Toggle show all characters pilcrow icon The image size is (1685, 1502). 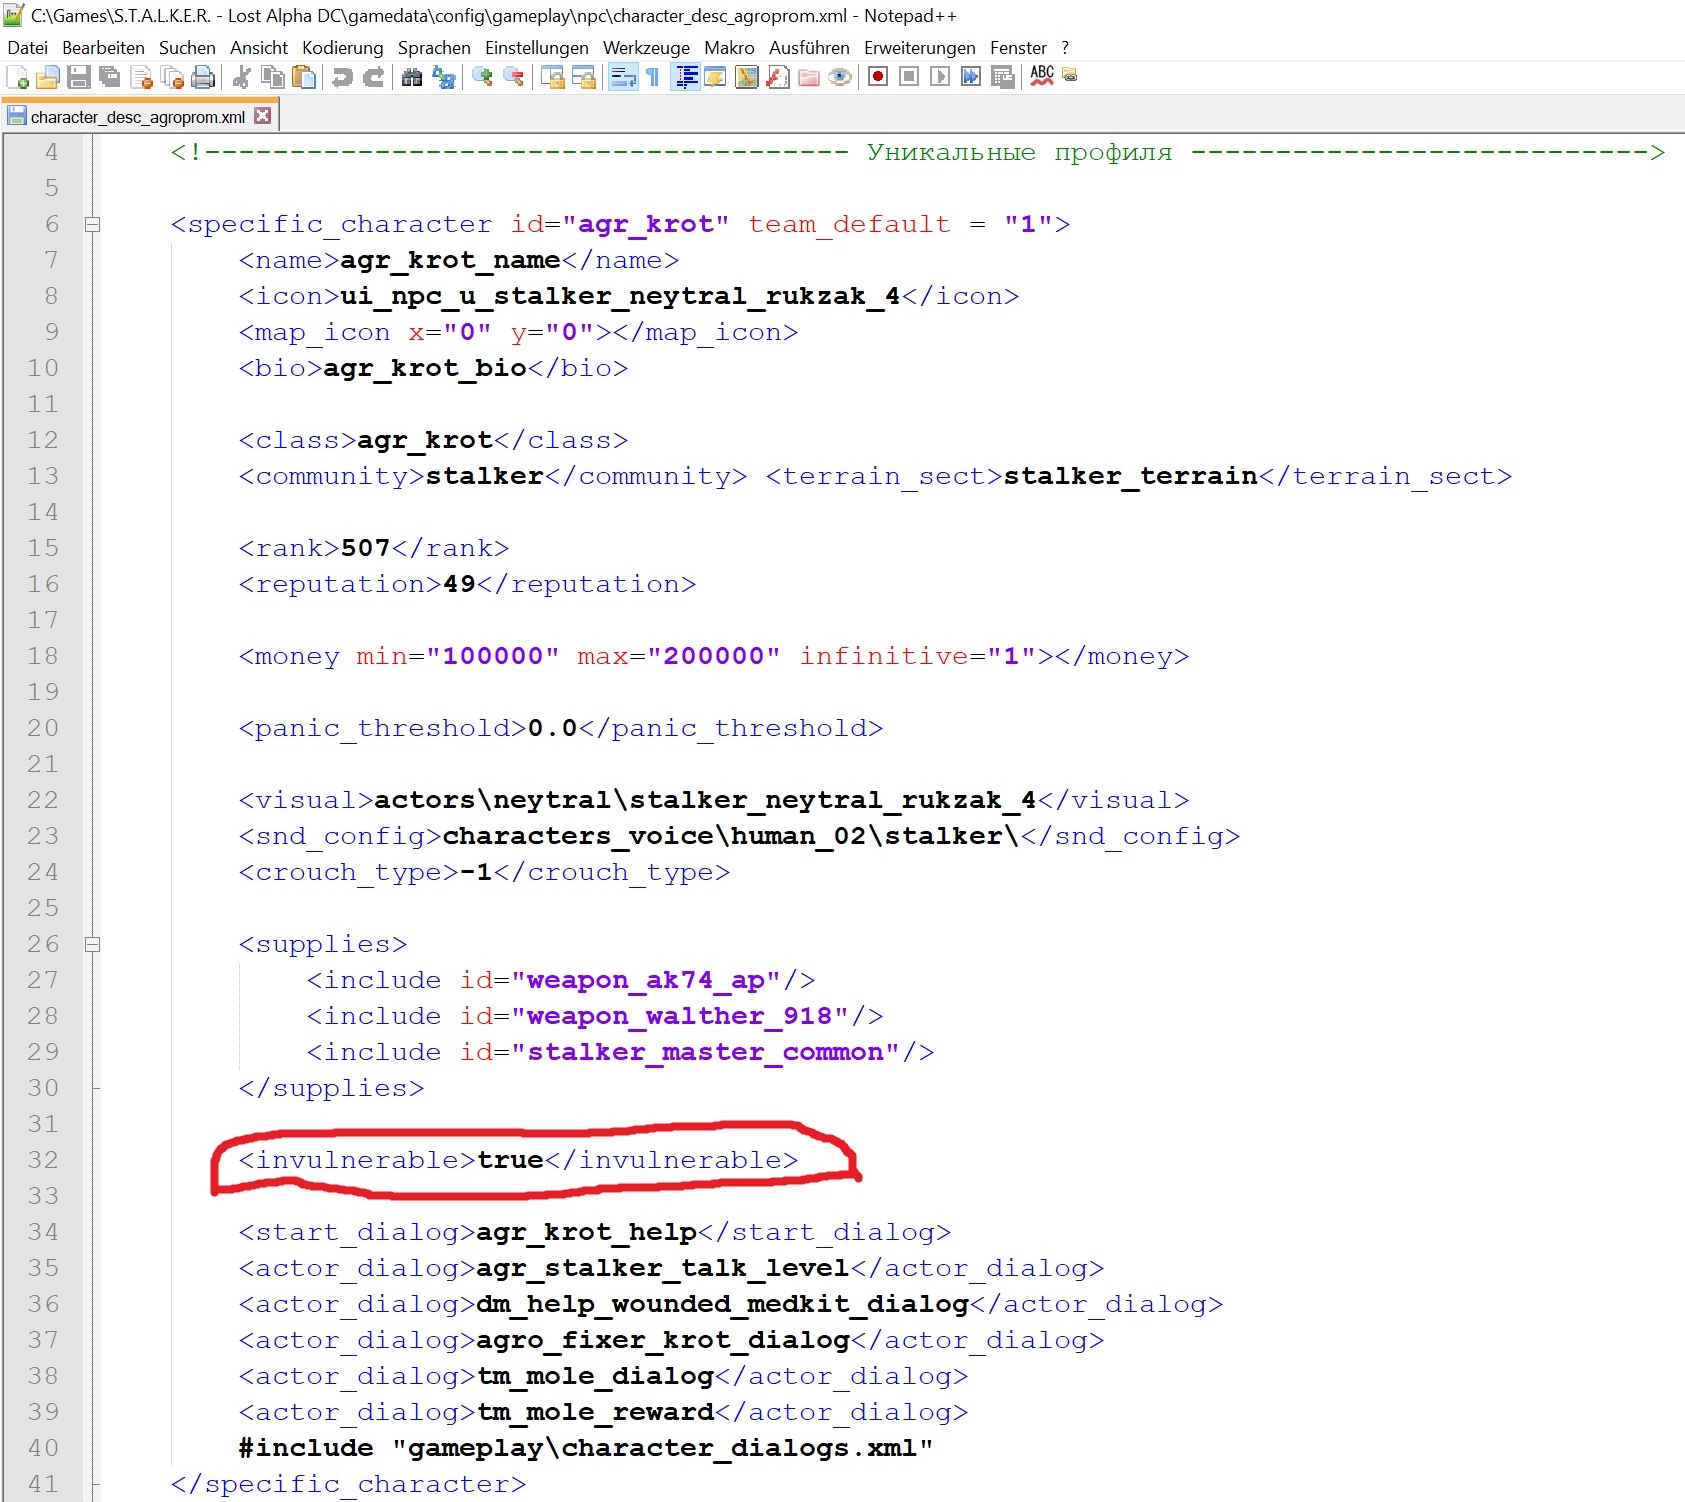pyautogui.click(x=653, y=77)
